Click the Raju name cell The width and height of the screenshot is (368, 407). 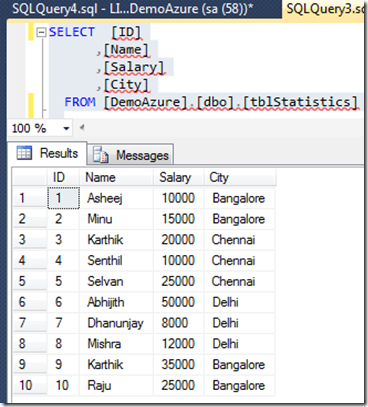pos(116,386)
